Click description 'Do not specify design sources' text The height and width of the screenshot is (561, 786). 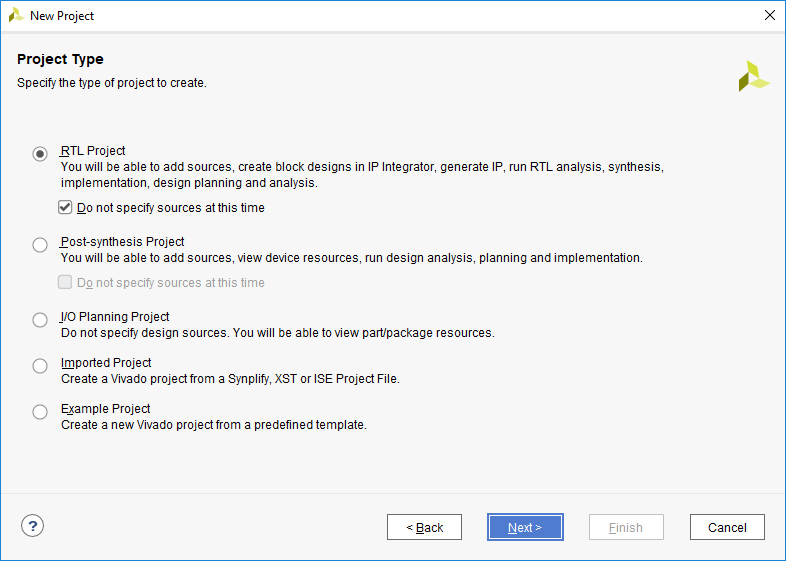pyautogui.click(x=278, y=333)
